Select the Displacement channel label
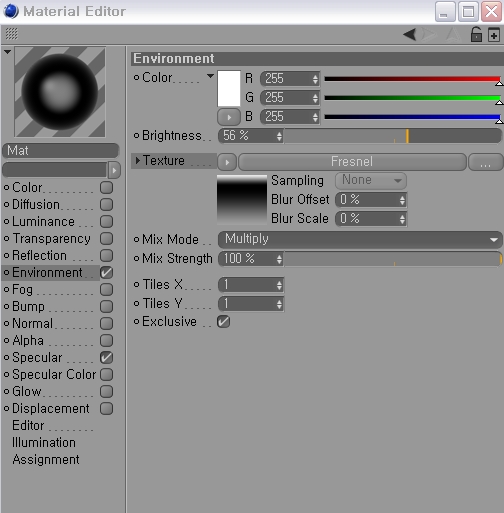 pyautogui.click(x=51, y=409)
